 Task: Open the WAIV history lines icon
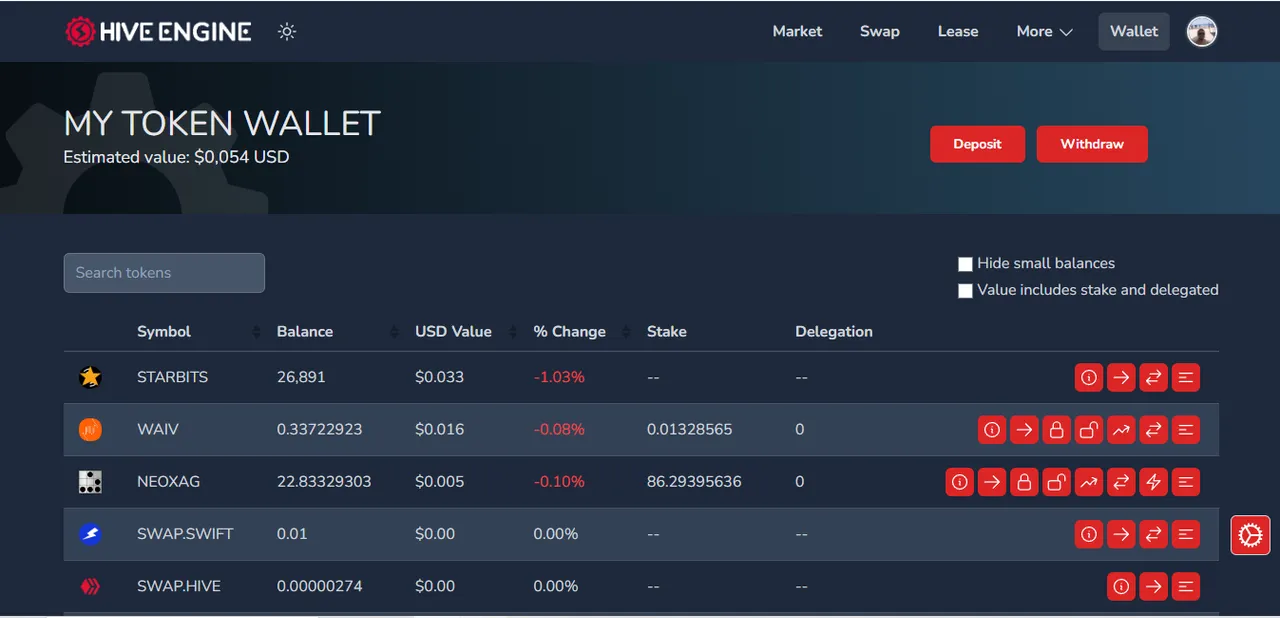[x=1185, y=430]
